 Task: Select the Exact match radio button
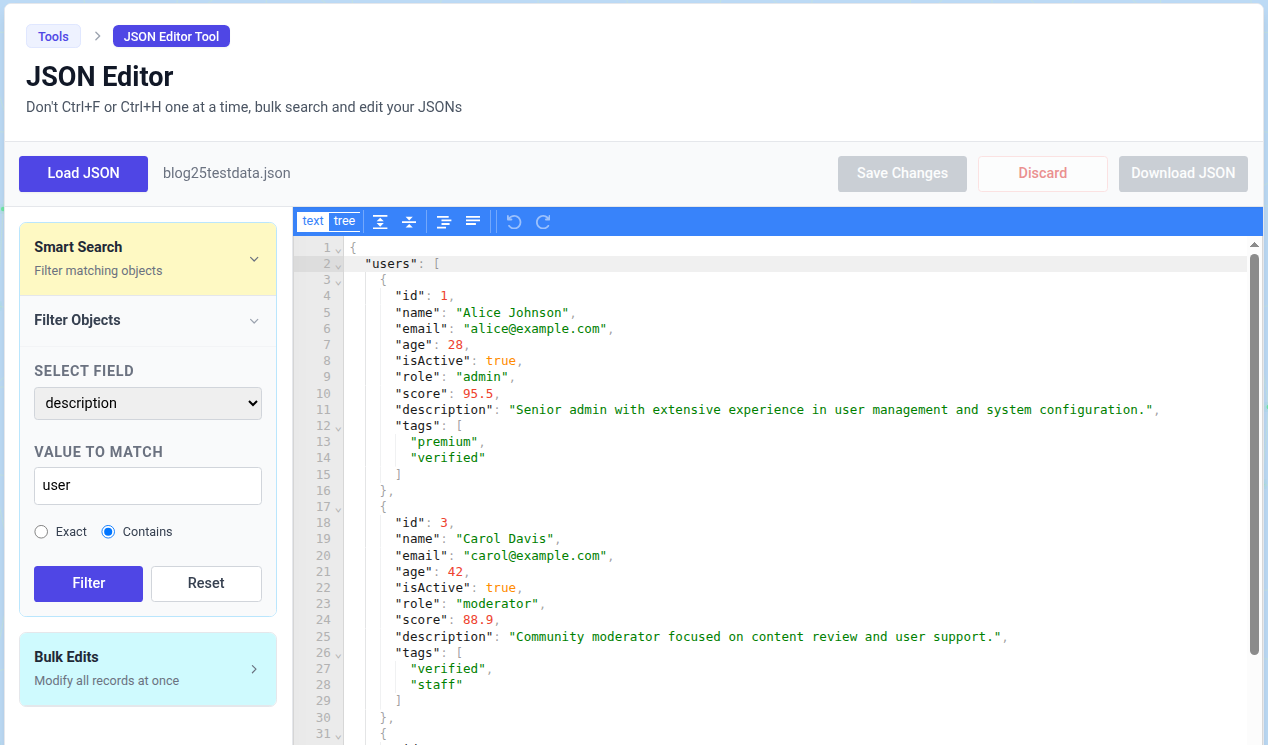pos(41,532)
